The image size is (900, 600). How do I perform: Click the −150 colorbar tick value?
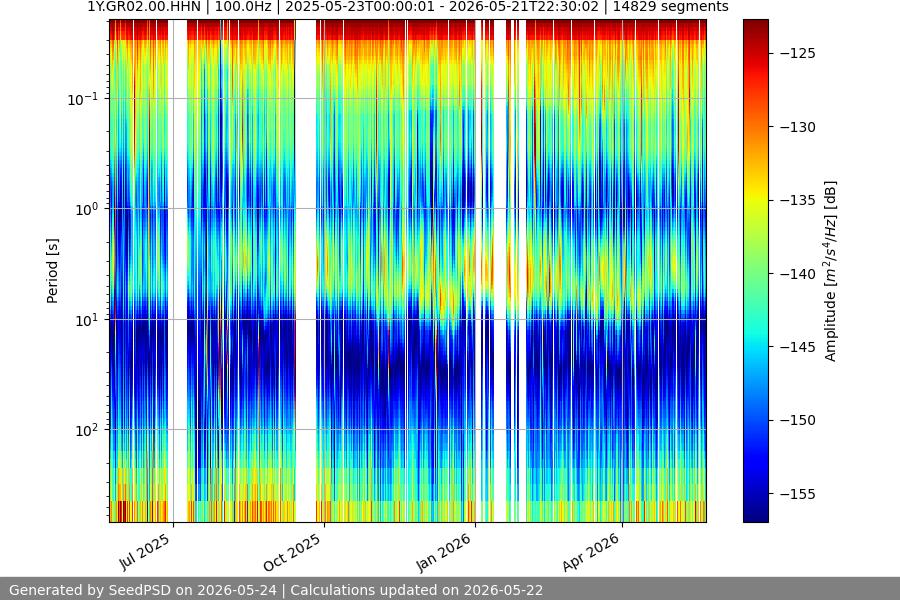tap(798, 420)
